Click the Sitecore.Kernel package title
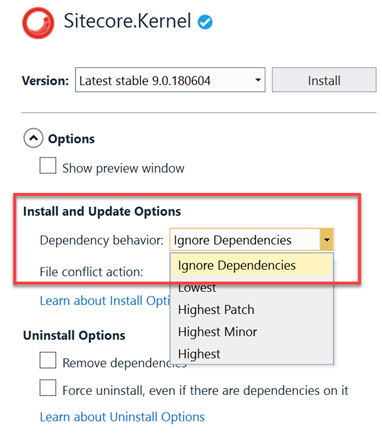 pos(127,21)
